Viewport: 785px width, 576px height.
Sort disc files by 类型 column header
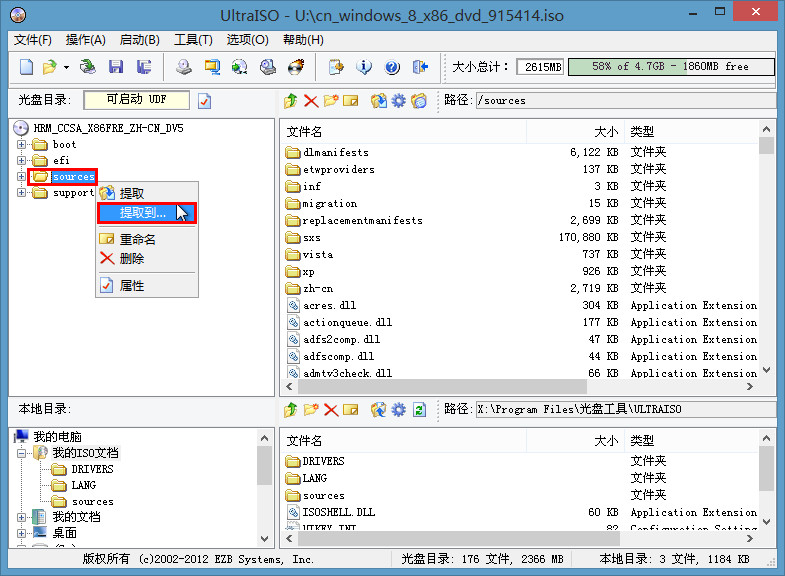(x=691, y=132)
